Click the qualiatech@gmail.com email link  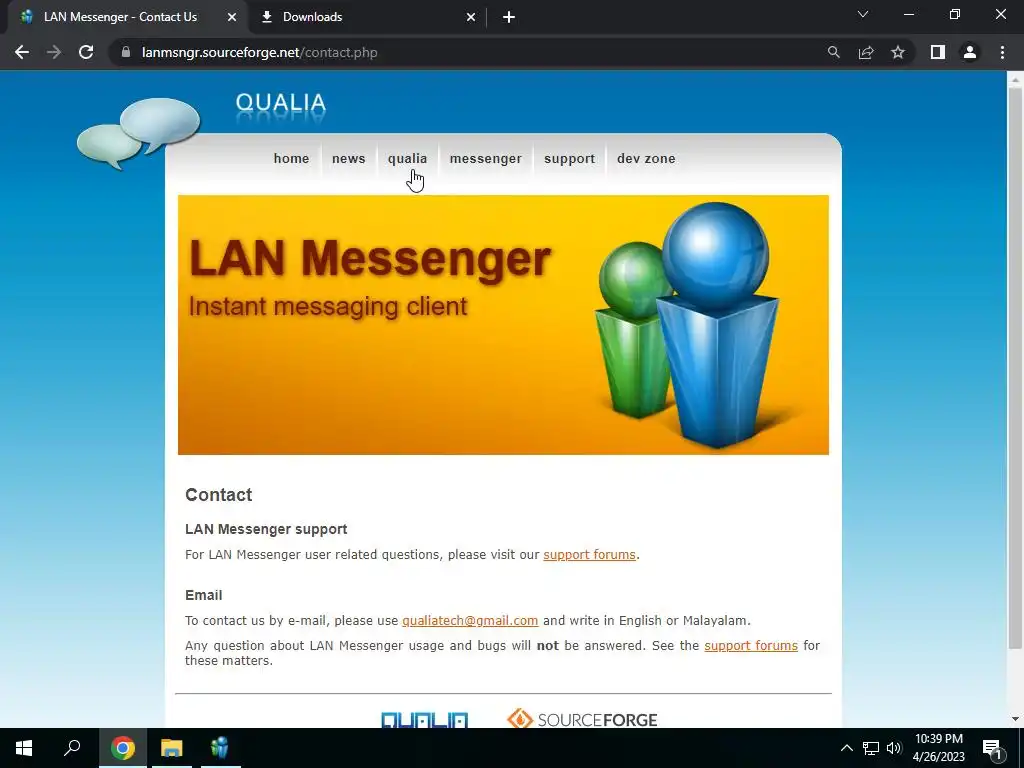(470, 620)
